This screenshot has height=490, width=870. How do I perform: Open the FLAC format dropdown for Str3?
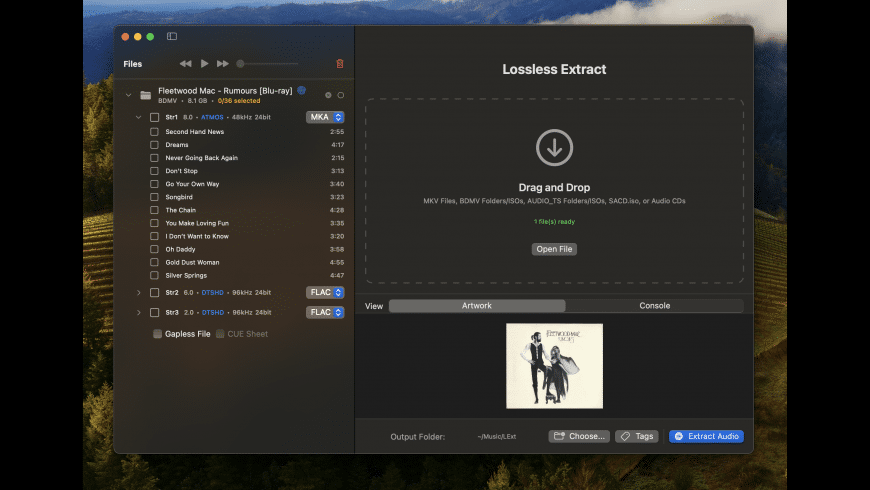[325, 312]
